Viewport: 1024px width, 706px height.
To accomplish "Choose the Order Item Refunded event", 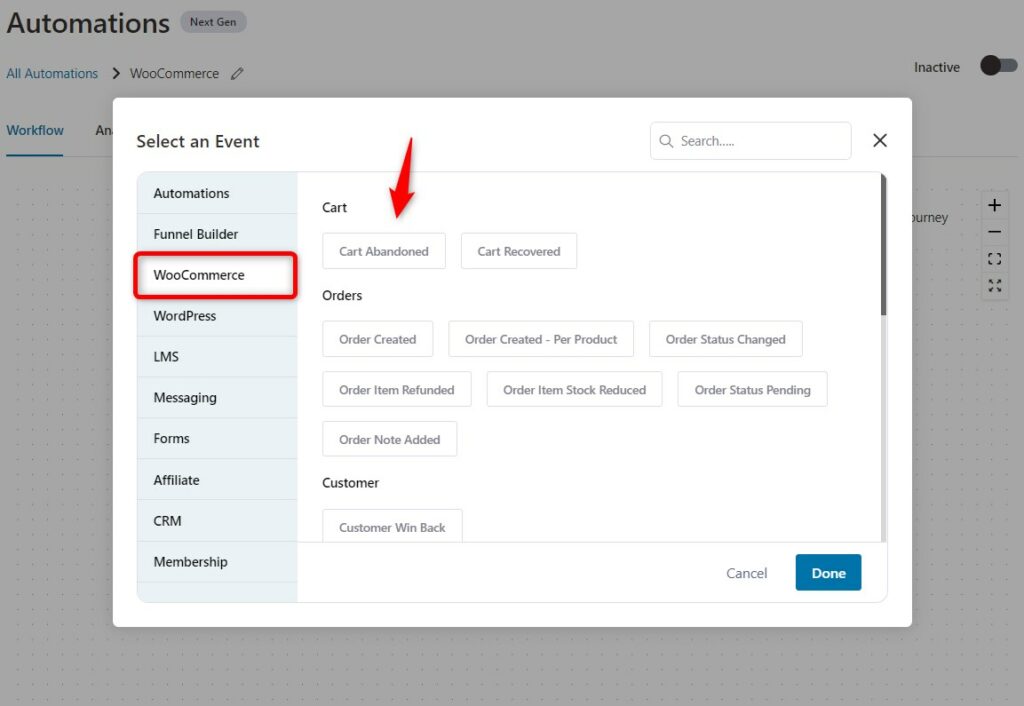I will 396,389.
